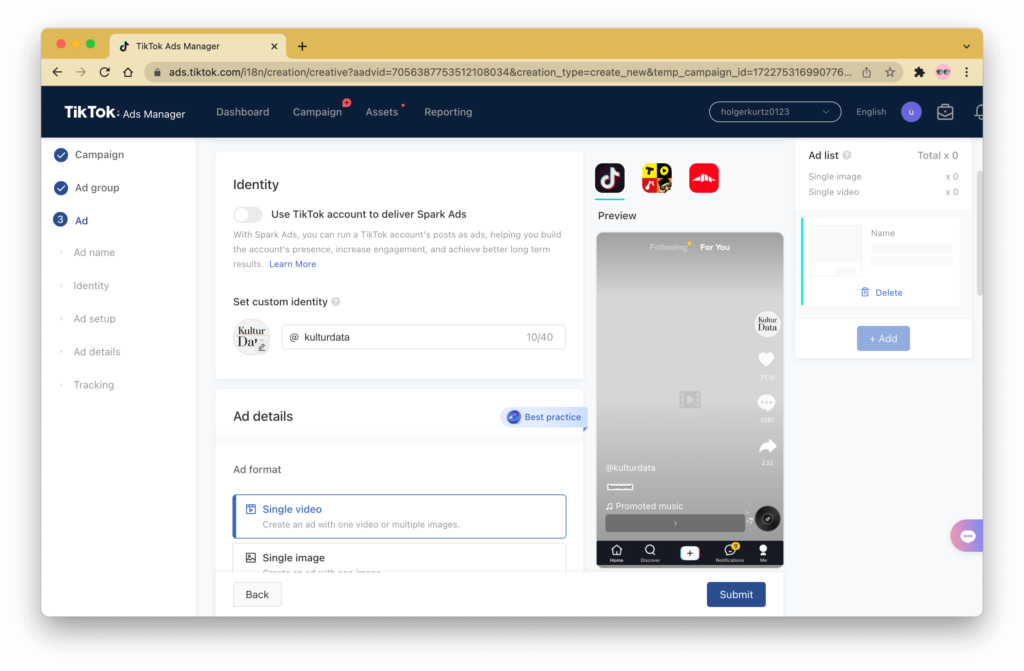Image resolution: width=1024 pixels, height=671 pixels.
Task: Click the help icon beside Set custom identity
Action: [x=336, y=301]
